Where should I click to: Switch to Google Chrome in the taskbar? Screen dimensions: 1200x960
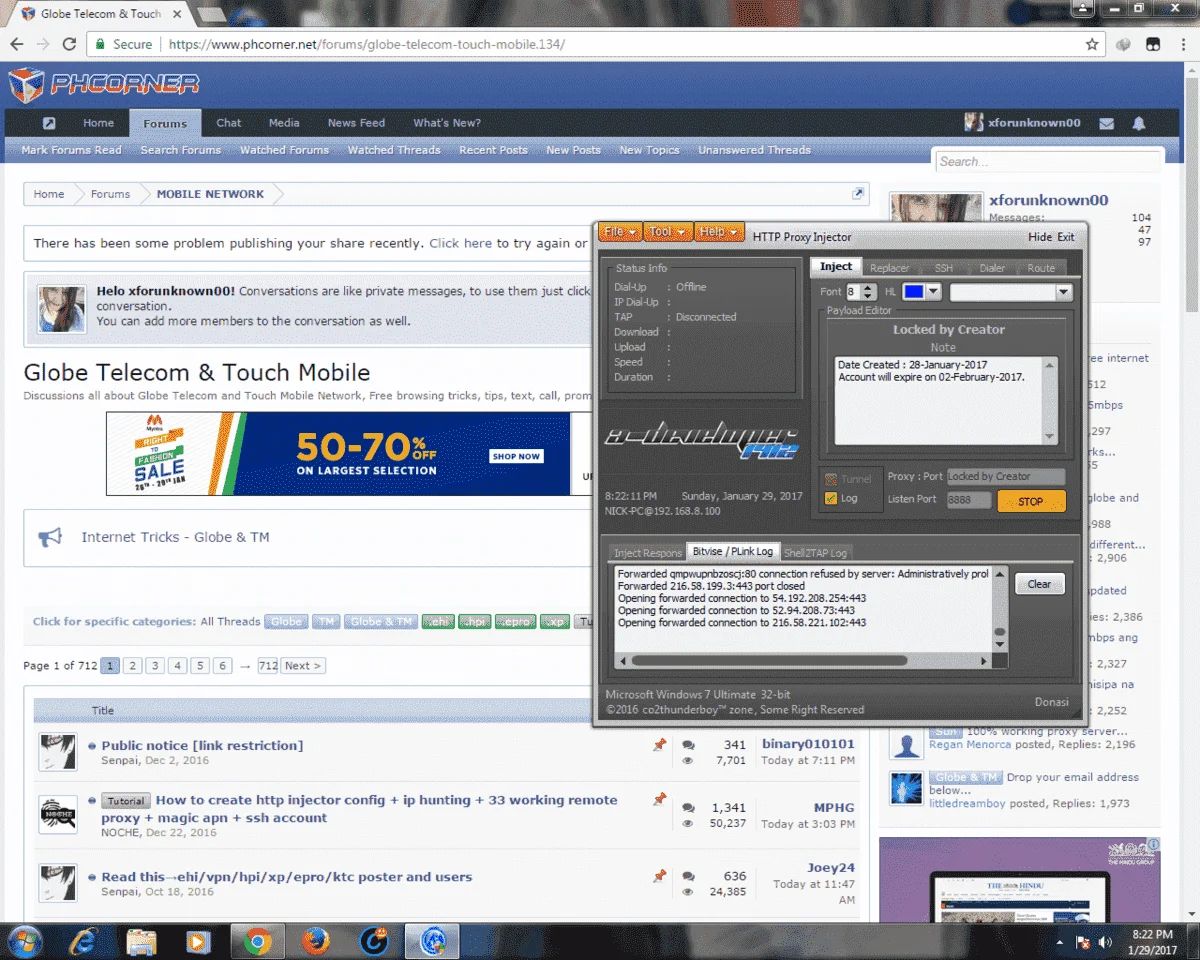tap(258, 941)
